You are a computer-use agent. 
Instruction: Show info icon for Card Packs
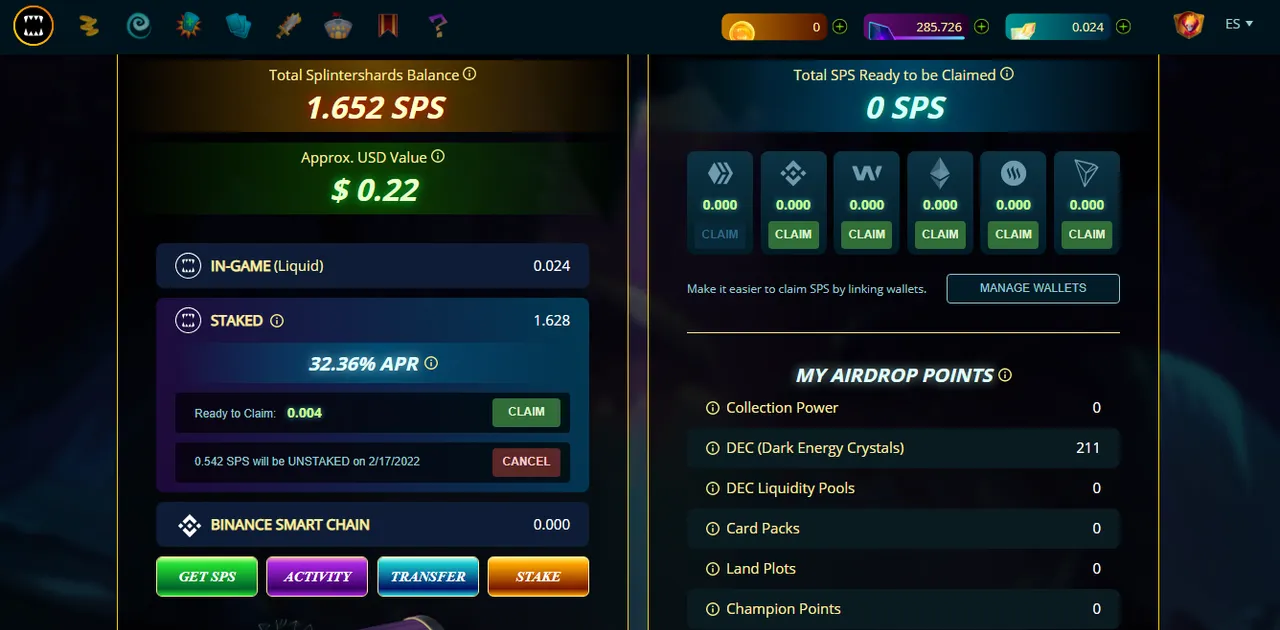(713, 529)
